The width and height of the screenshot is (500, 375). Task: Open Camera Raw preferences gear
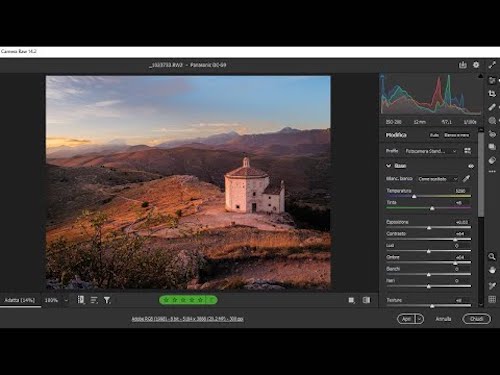point(476,65)
